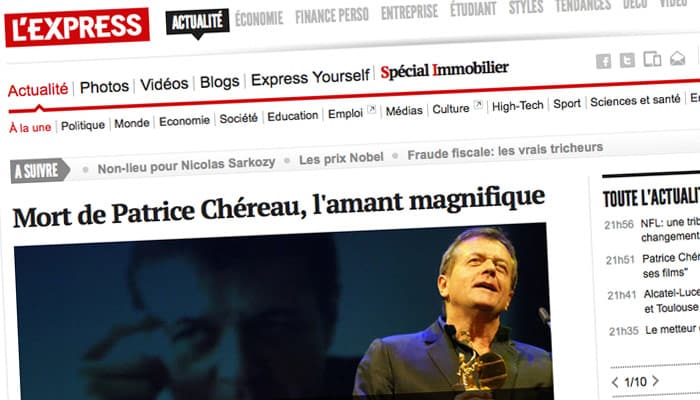
Task: Open the Mort de Patrice Chéreau headline
Action: click(x=279, y=207)
